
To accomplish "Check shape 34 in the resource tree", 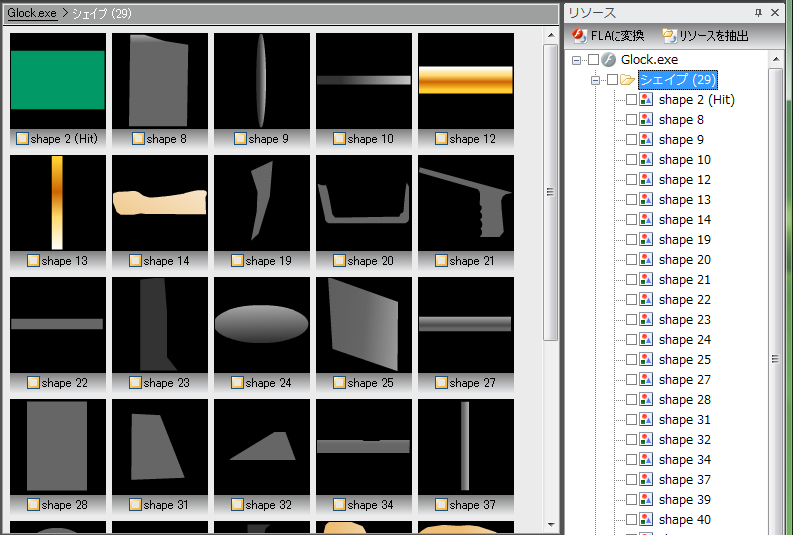I will [631, 459].
